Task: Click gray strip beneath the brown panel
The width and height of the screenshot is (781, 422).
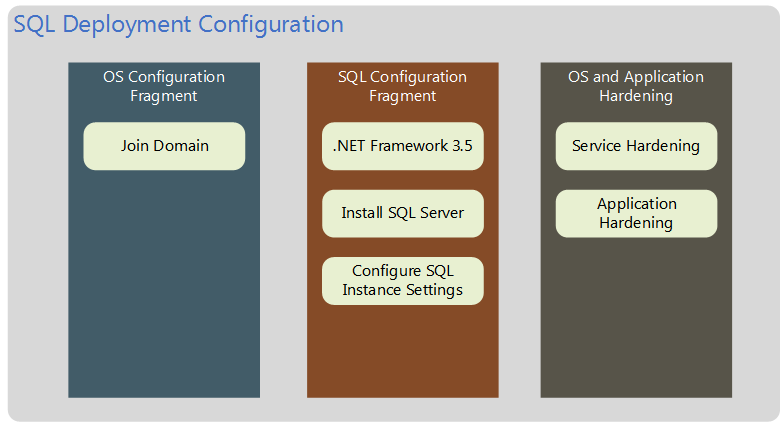Action: tap(402, 408)
